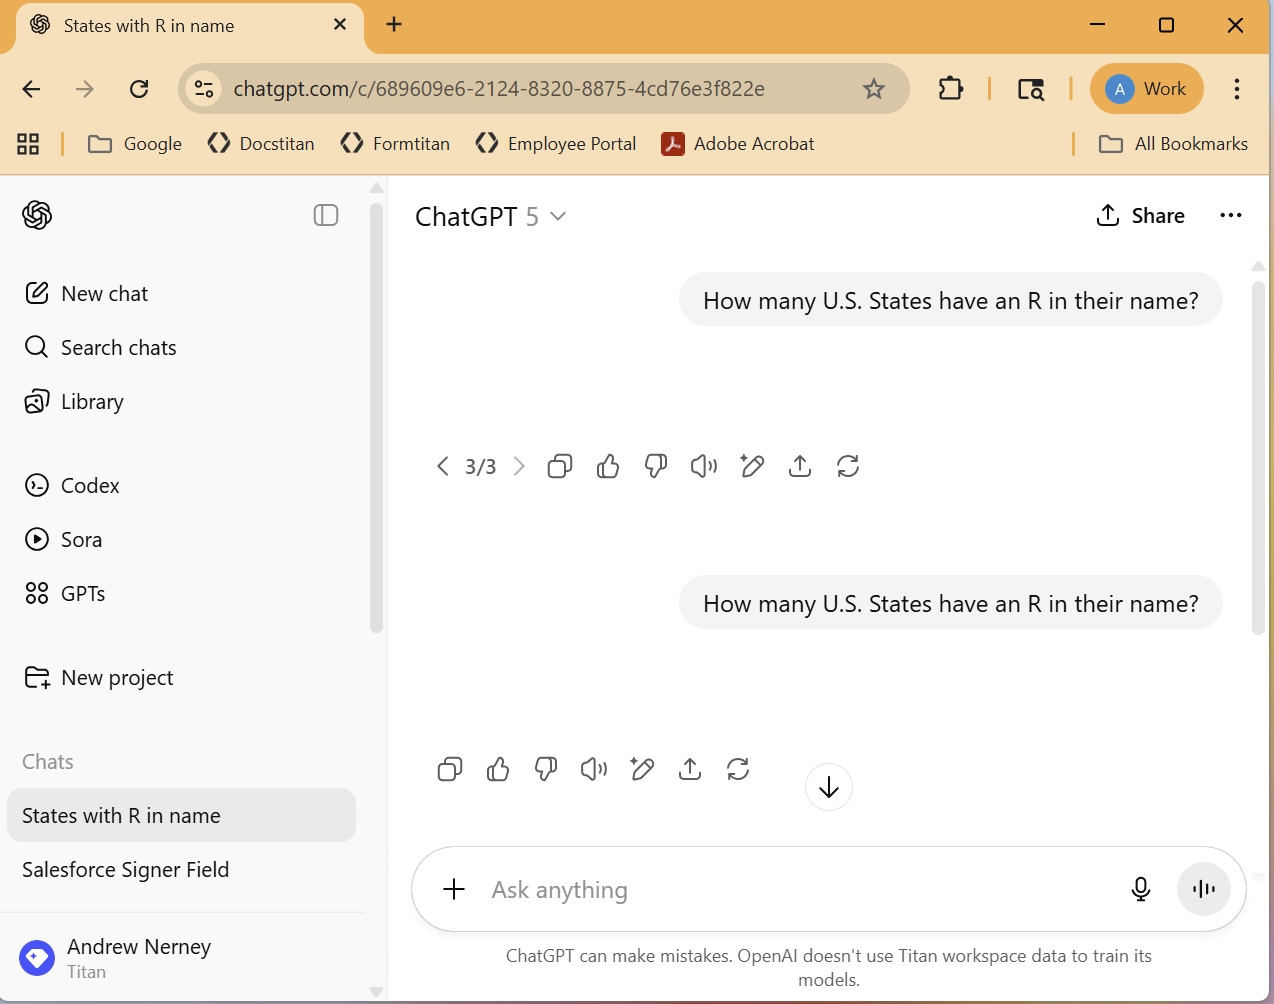The image size is (1274, 1004).
Task: Open the tab search icon in the toolbar
Action: [x=1030, y=89]
